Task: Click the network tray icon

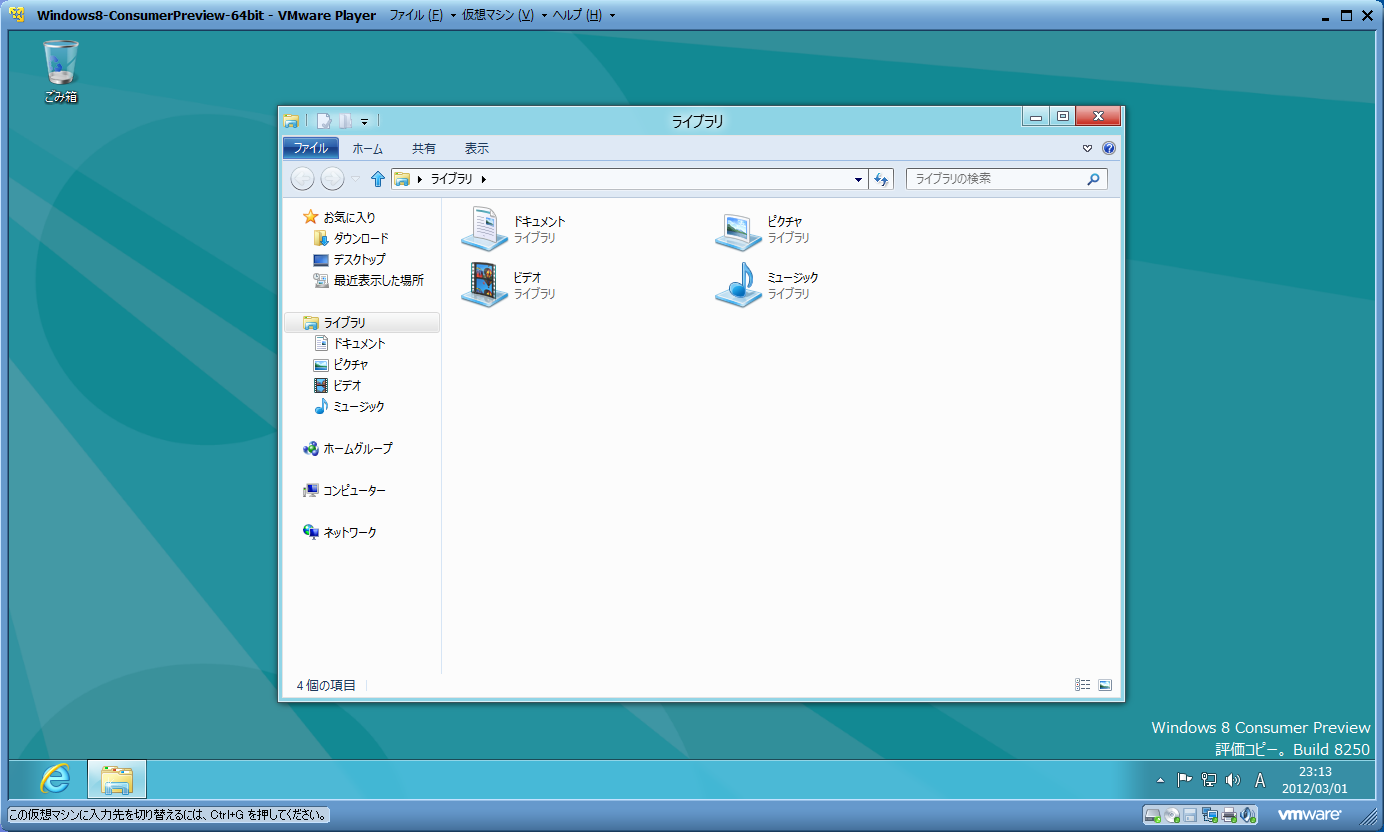Action: [x=1209, y=780]
